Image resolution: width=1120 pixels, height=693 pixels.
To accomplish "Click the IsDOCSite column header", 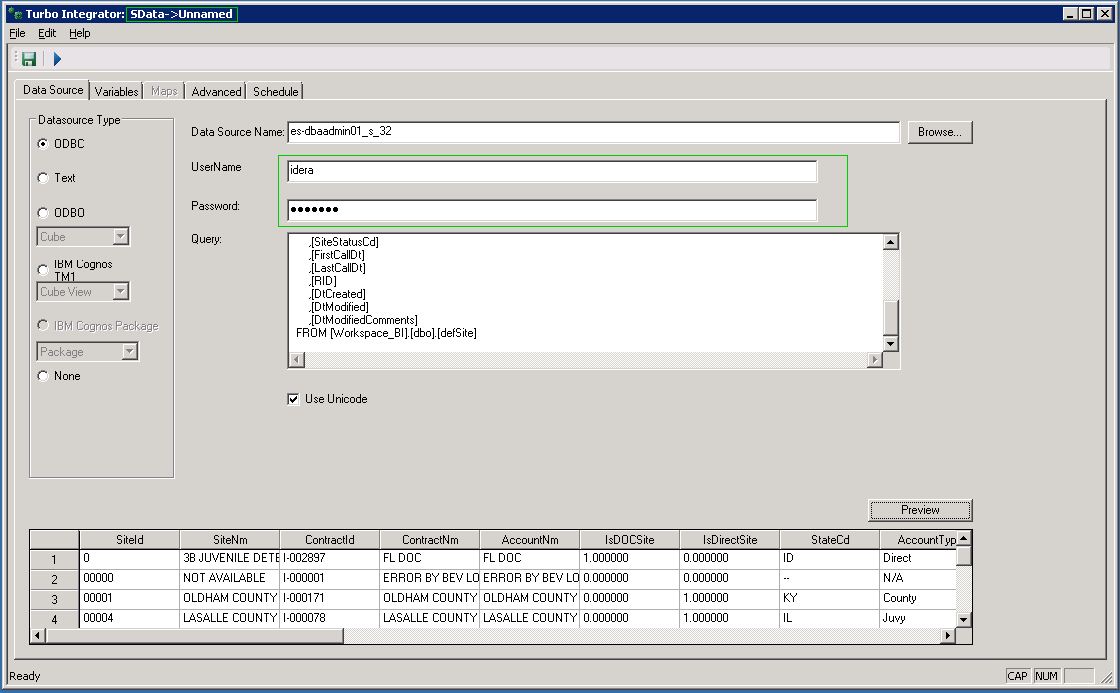I will point(629,539).
